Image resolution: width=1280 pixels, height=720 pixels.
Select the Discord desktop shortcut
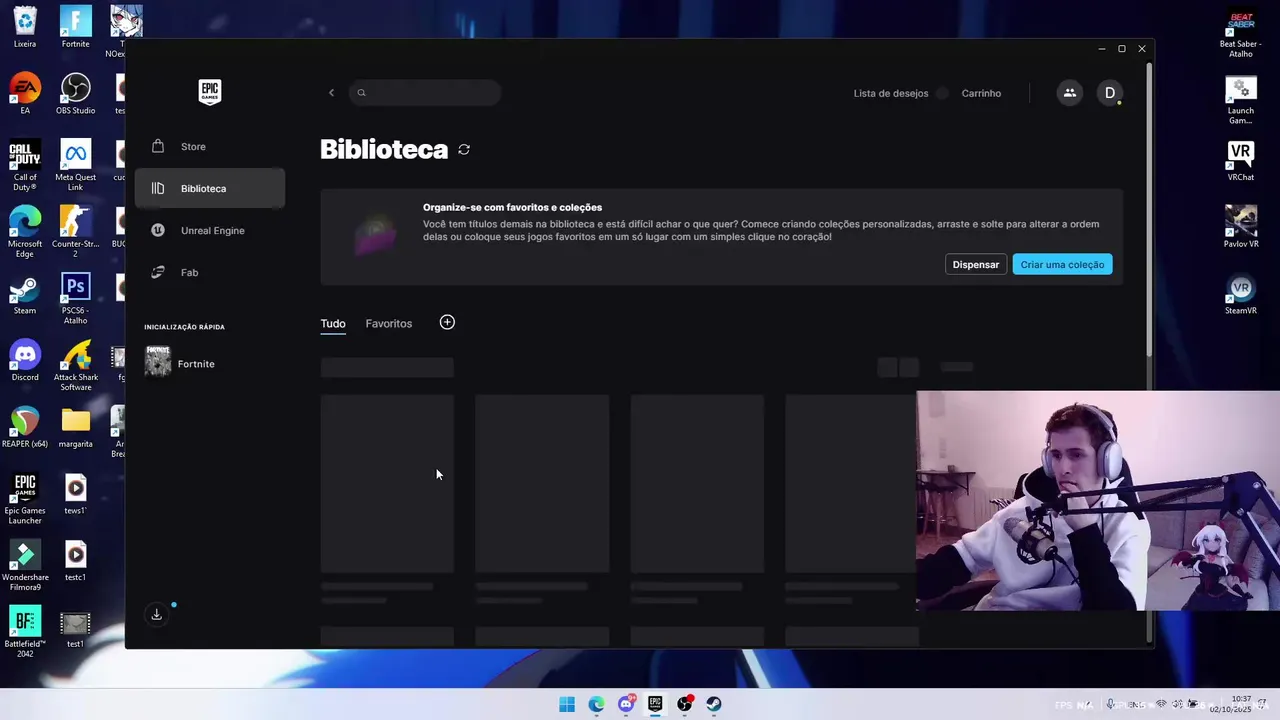(x=25, y=361)
